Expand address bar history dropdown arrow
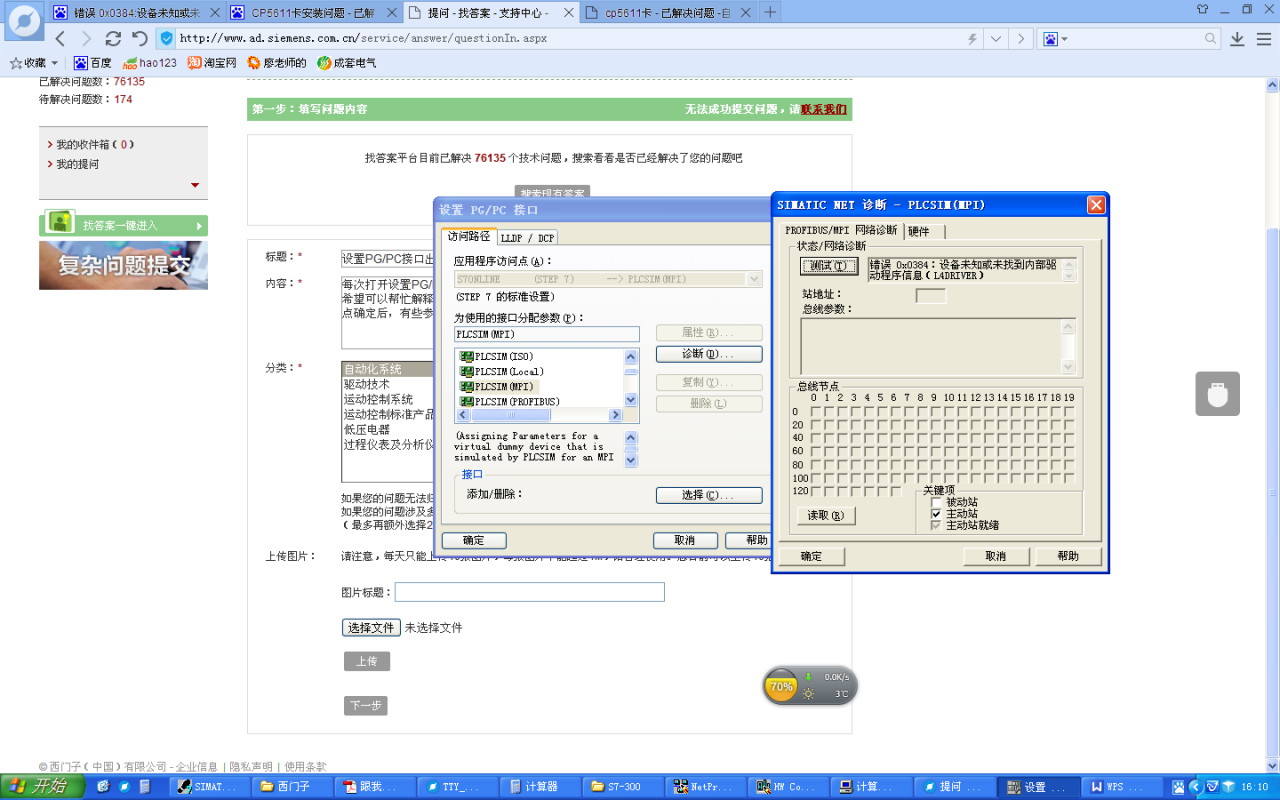Viewport: 1280px width, 800px height. (996, 38)
